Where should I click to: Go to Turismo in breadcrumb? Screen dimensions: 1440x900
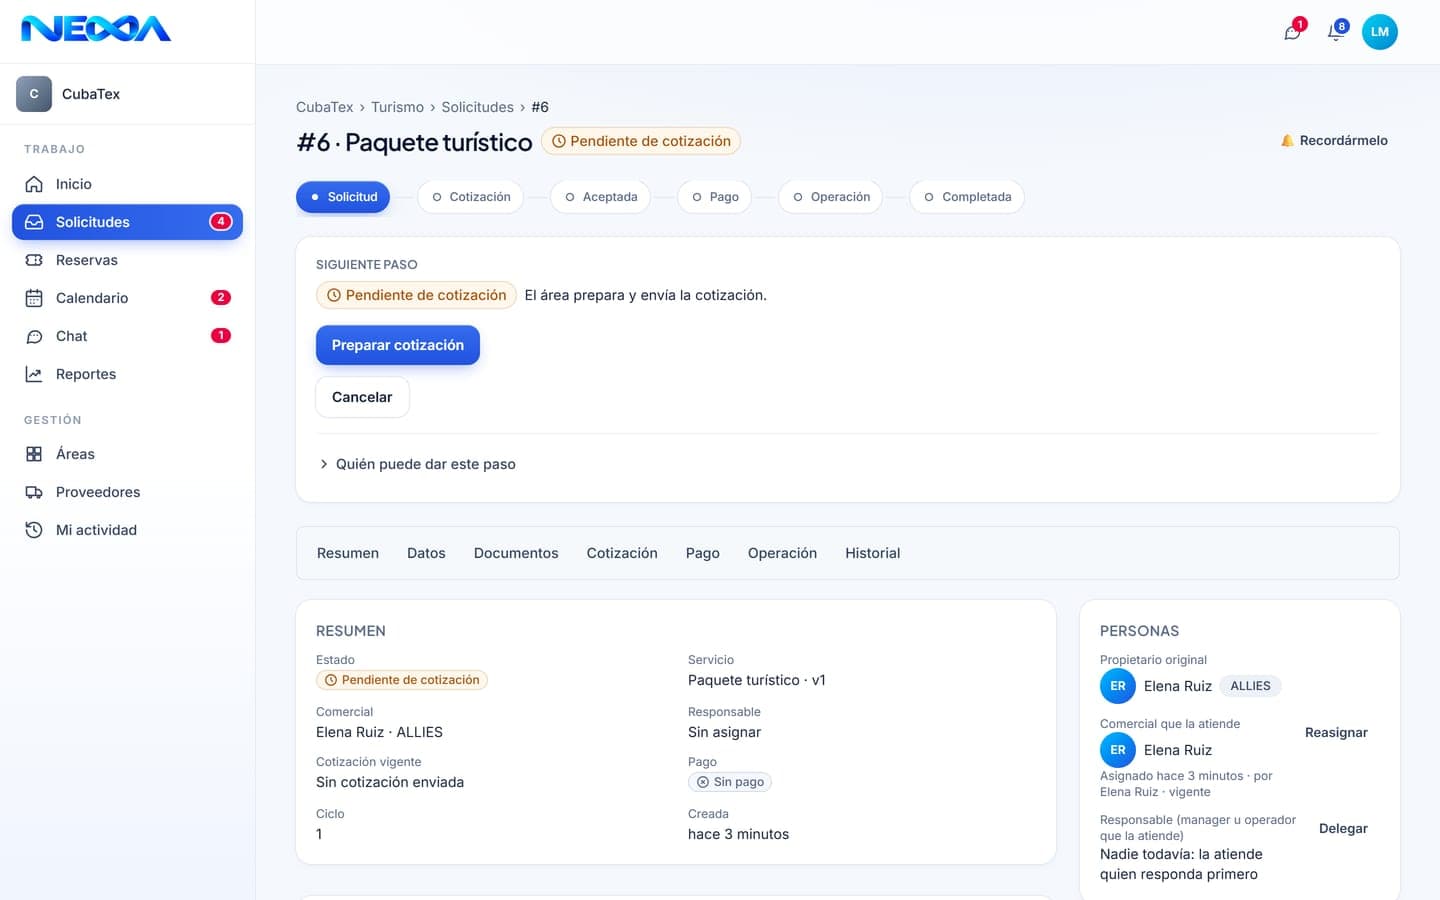(x=397, y=107)
